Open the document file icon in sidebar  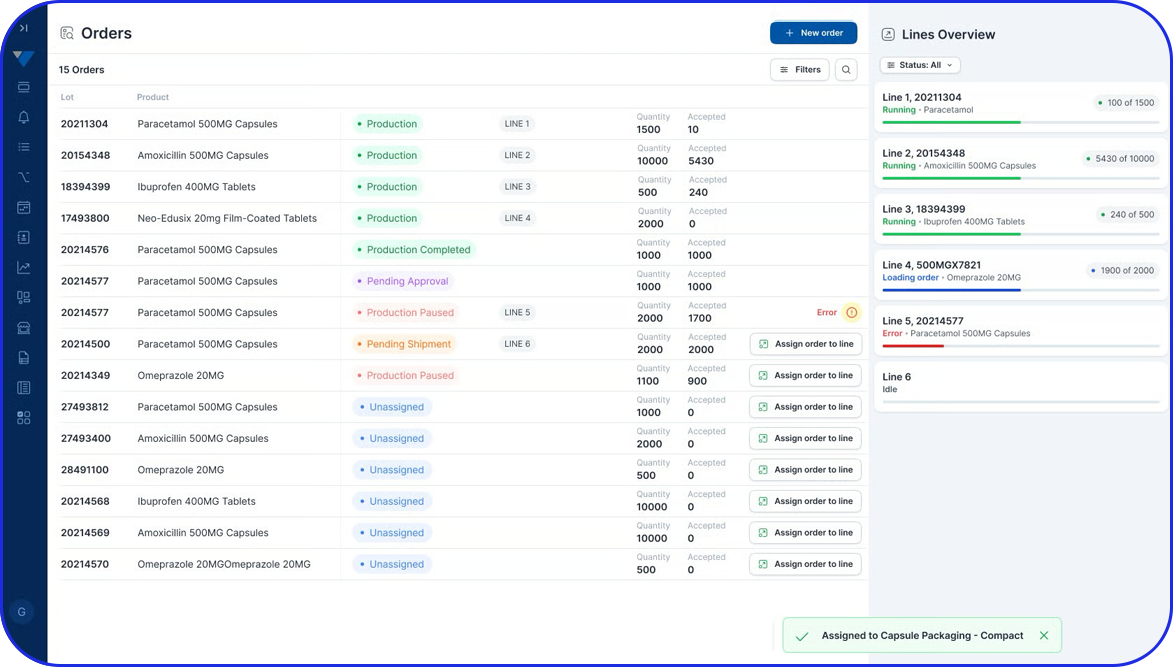pyautogui.click(x=23, y=358)
